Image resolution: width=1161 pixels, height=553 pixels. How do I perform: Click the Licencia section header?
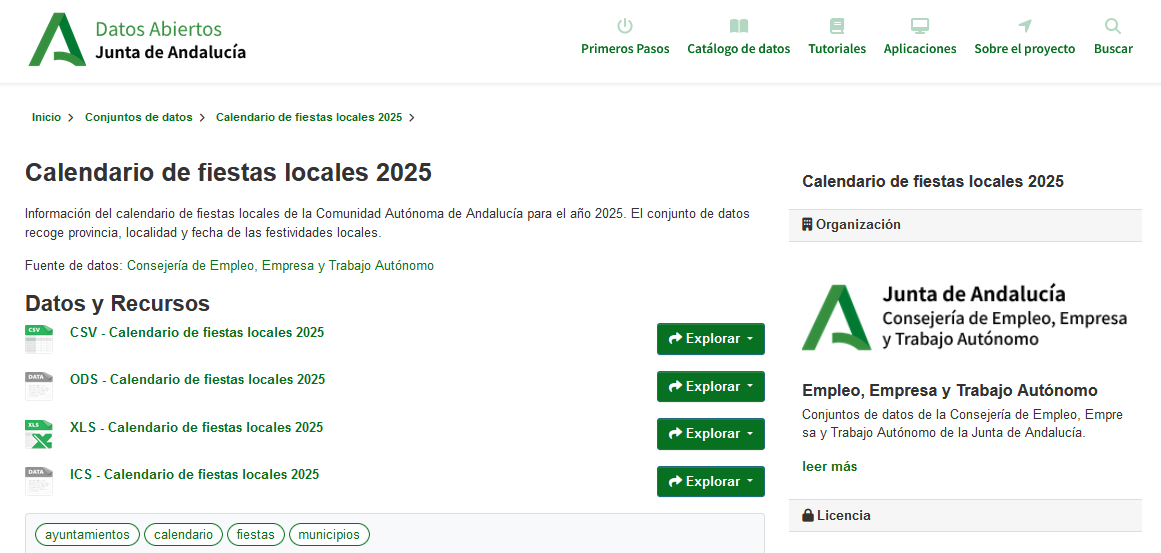[966, 515]
